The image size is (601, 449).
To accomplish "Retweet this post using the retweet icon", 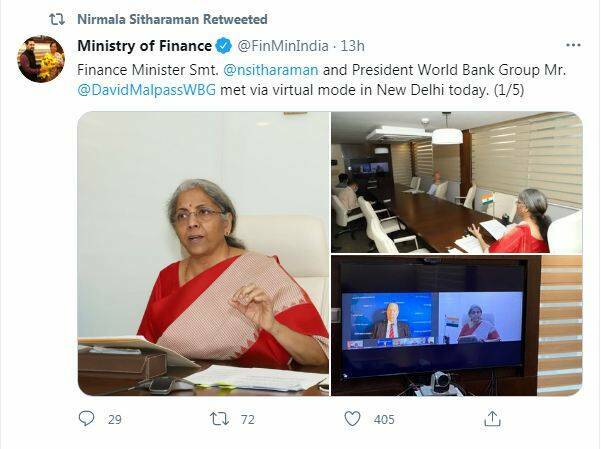I will [220, 419].
